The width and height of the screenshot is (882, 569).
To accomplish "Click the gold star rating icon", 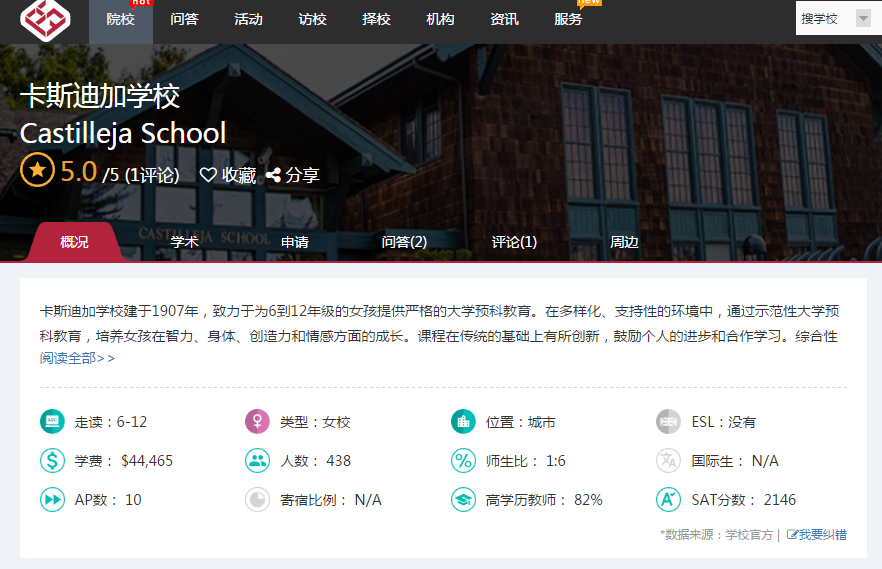I will tap(37, 170).
